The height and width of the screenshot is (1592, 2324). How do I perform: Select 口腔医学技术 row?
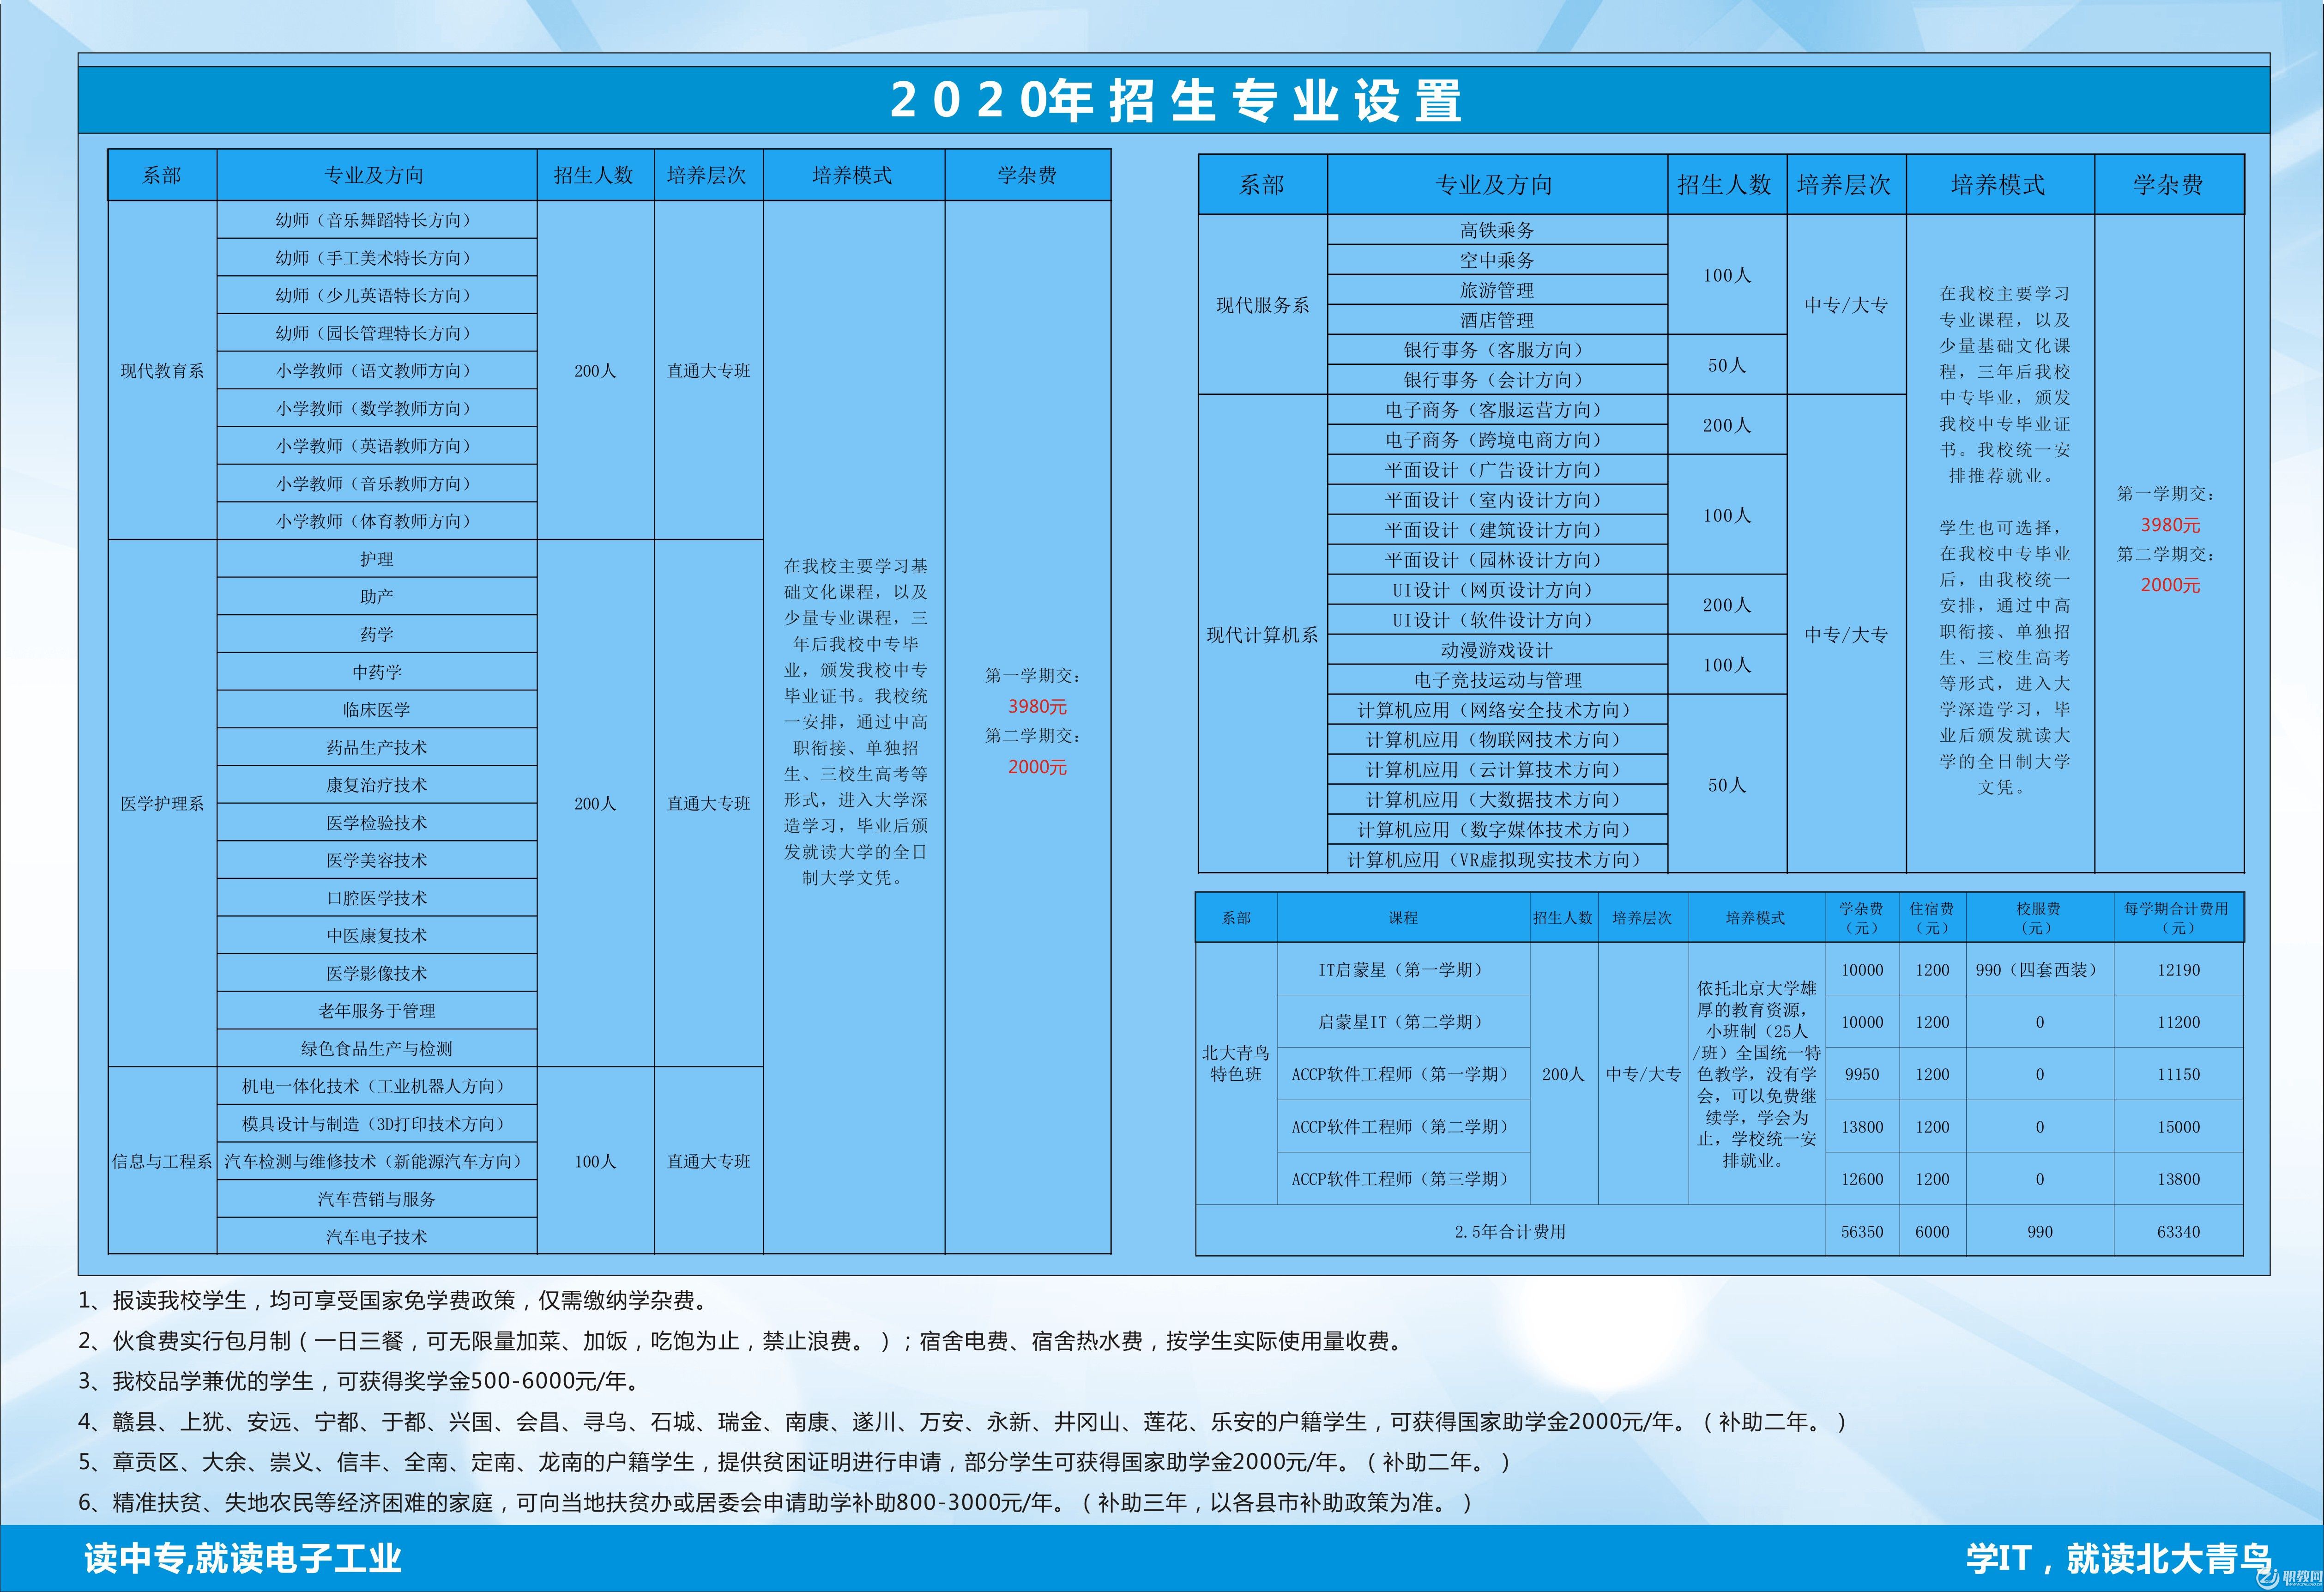click(377, 898)
